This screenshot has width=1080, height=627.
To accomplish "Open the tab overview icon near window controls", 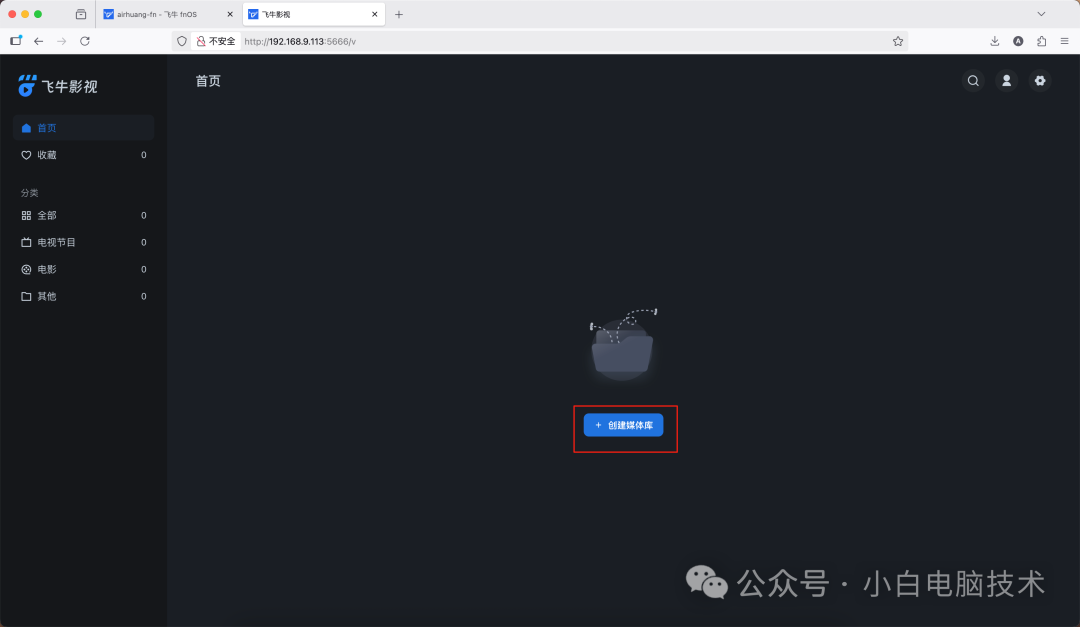I will (x=81, y=14).
